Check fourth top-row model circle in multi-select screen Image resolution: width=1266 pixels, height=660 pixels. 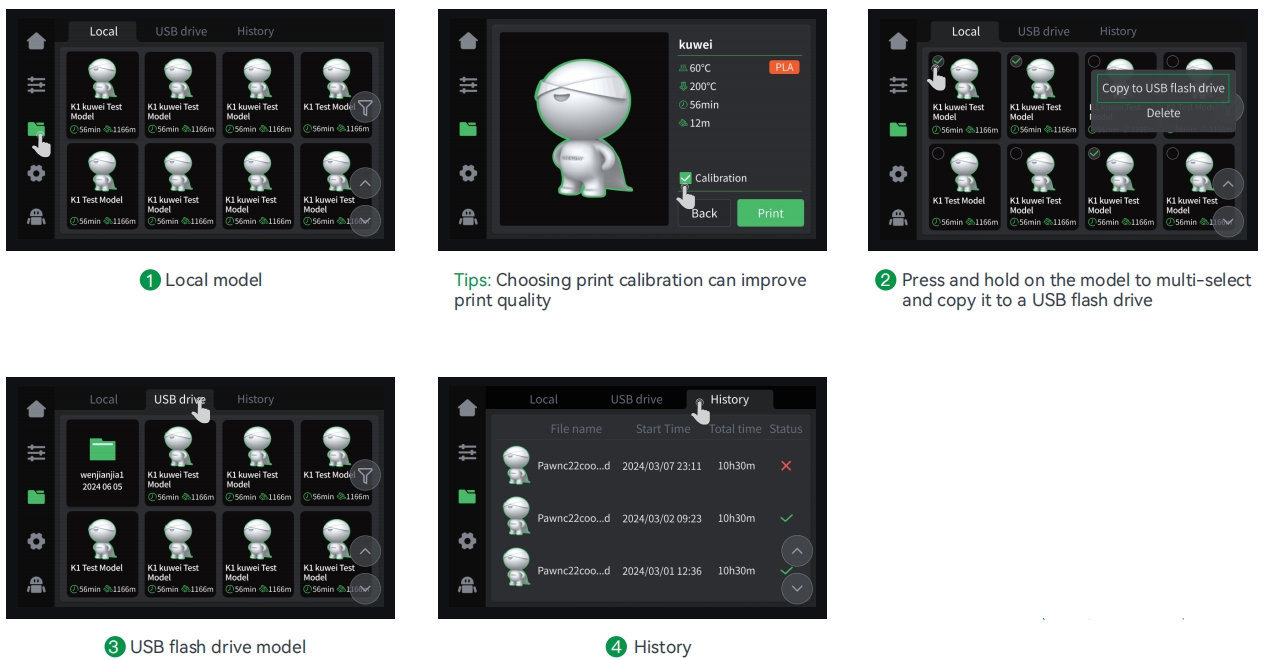[x=1172, y=62]
